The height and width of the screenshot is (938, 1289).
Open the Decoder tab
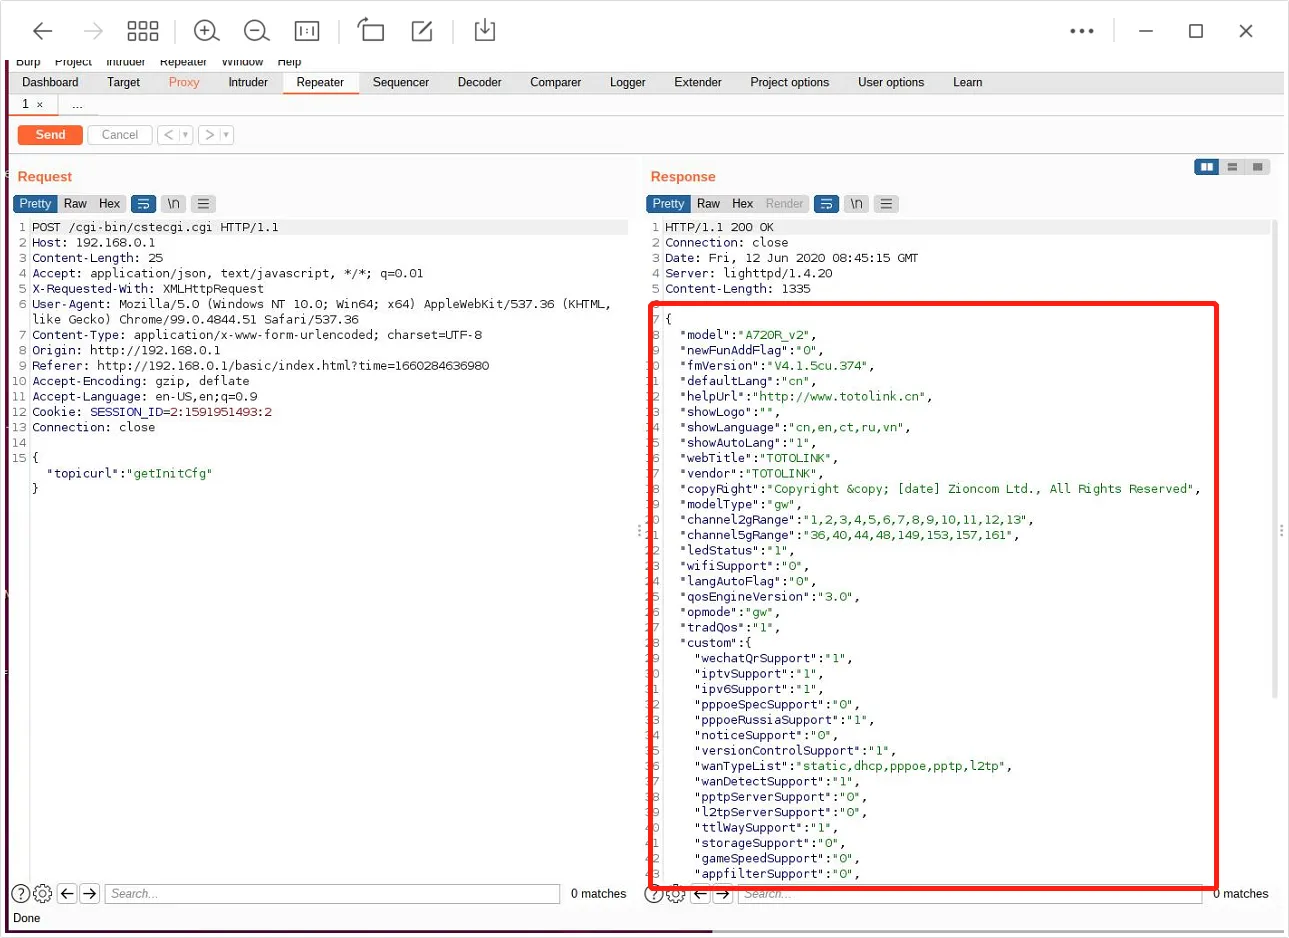click(x=480, y=83)
